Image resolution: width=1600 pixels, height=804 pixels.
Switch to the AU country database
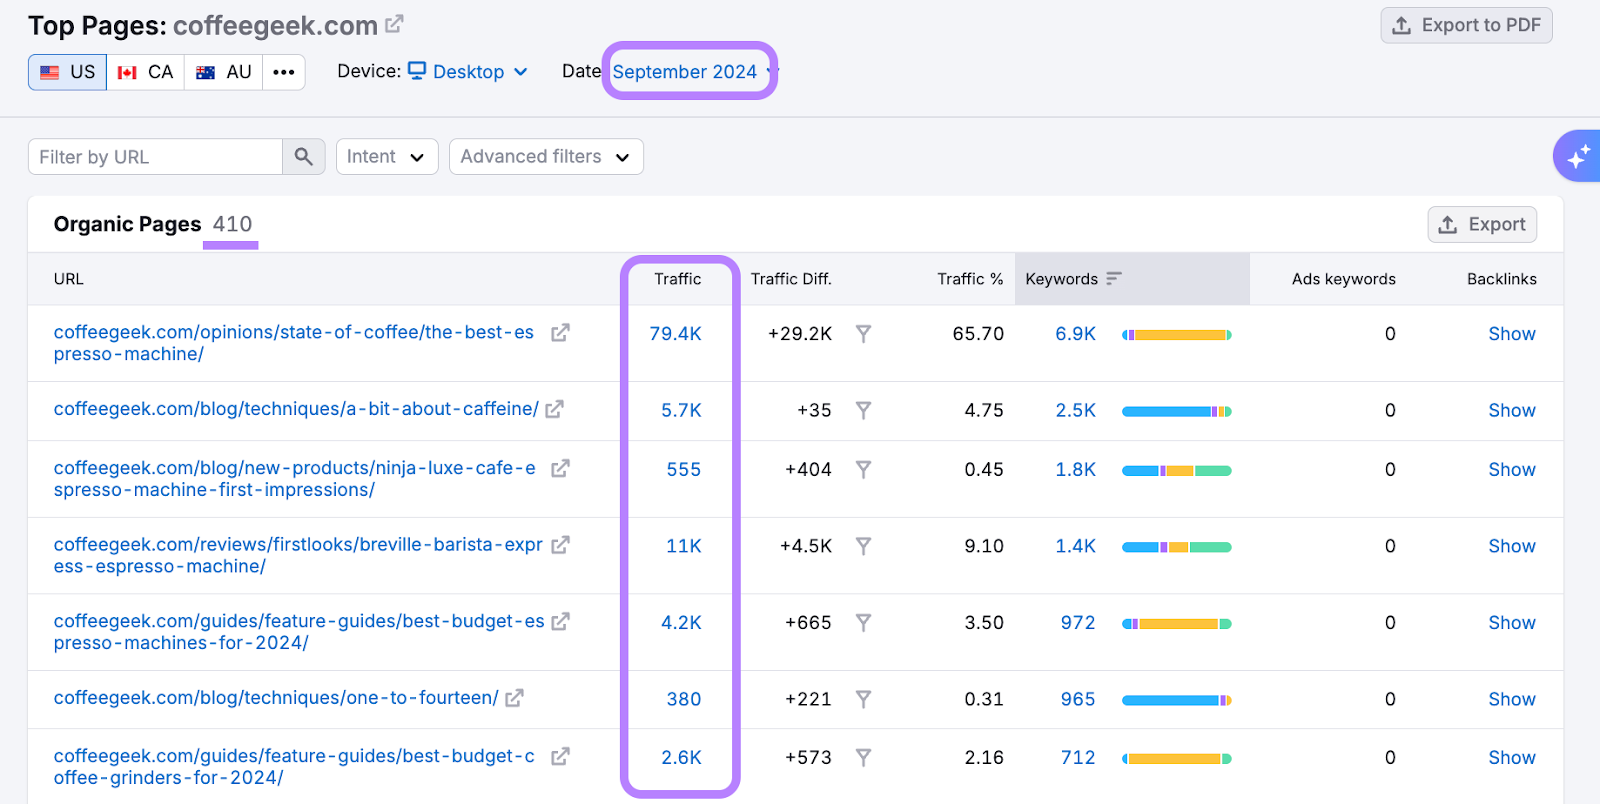tap(224, 72)
